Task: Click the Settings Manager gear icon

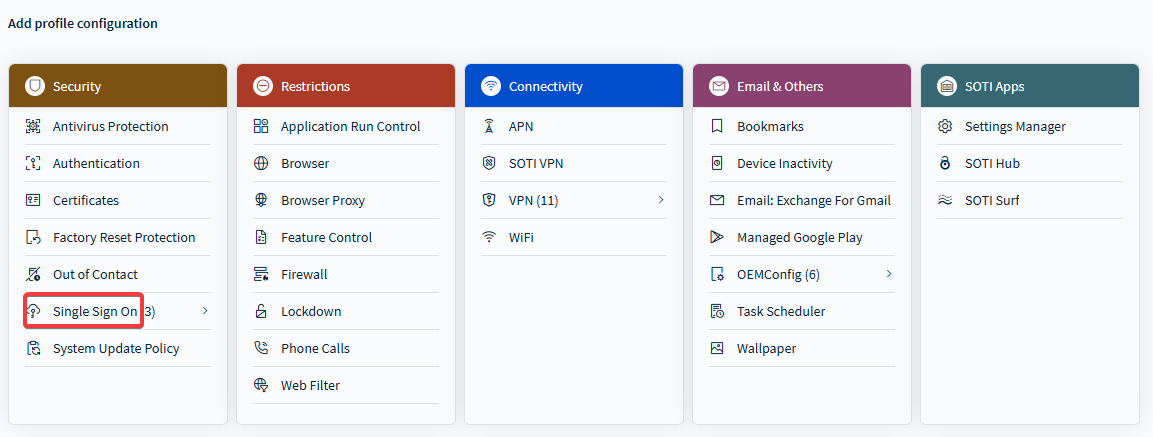Action: [x=945, y=127]
